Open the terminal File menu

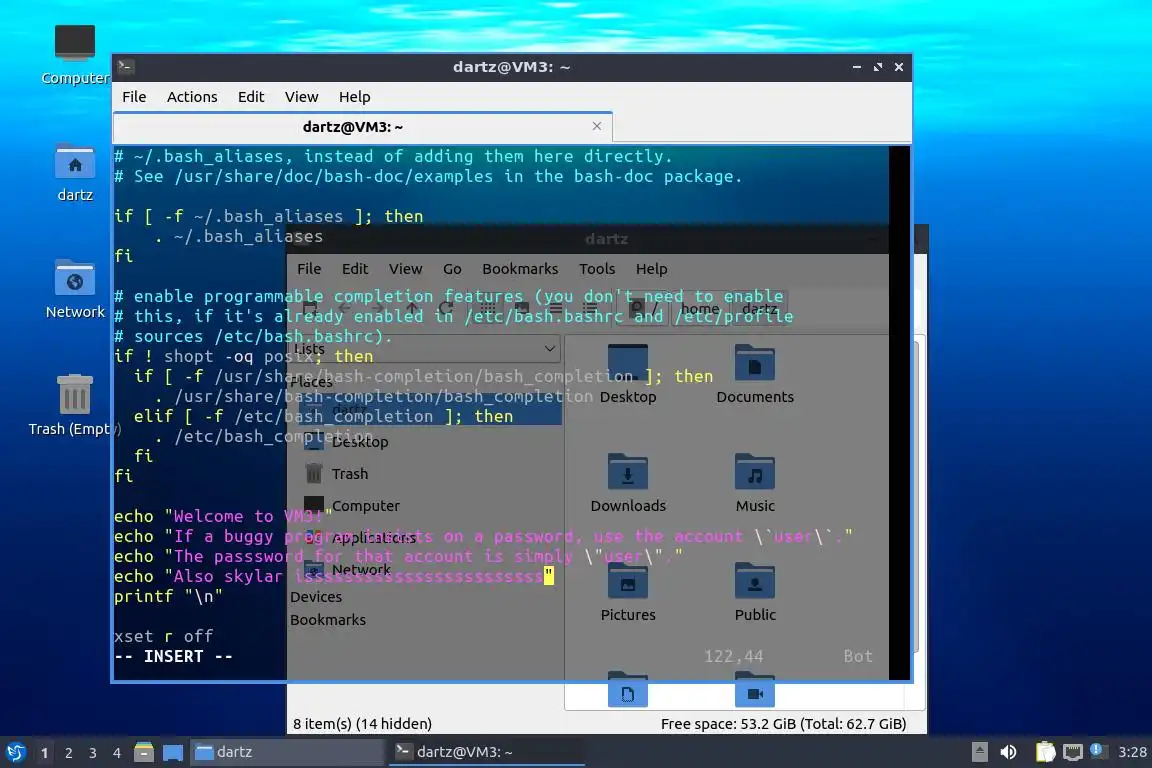[134, 97]
